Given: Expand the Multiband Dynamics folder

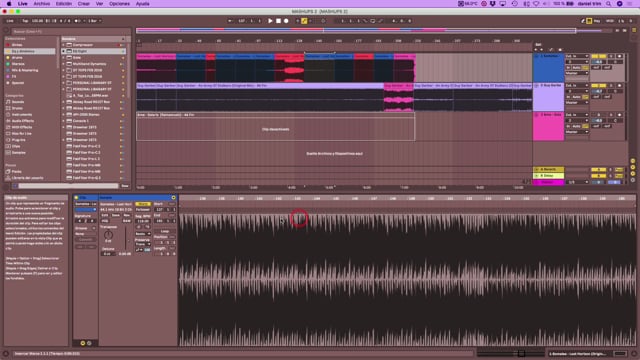Looking at the screenshot, I should 64,64.
